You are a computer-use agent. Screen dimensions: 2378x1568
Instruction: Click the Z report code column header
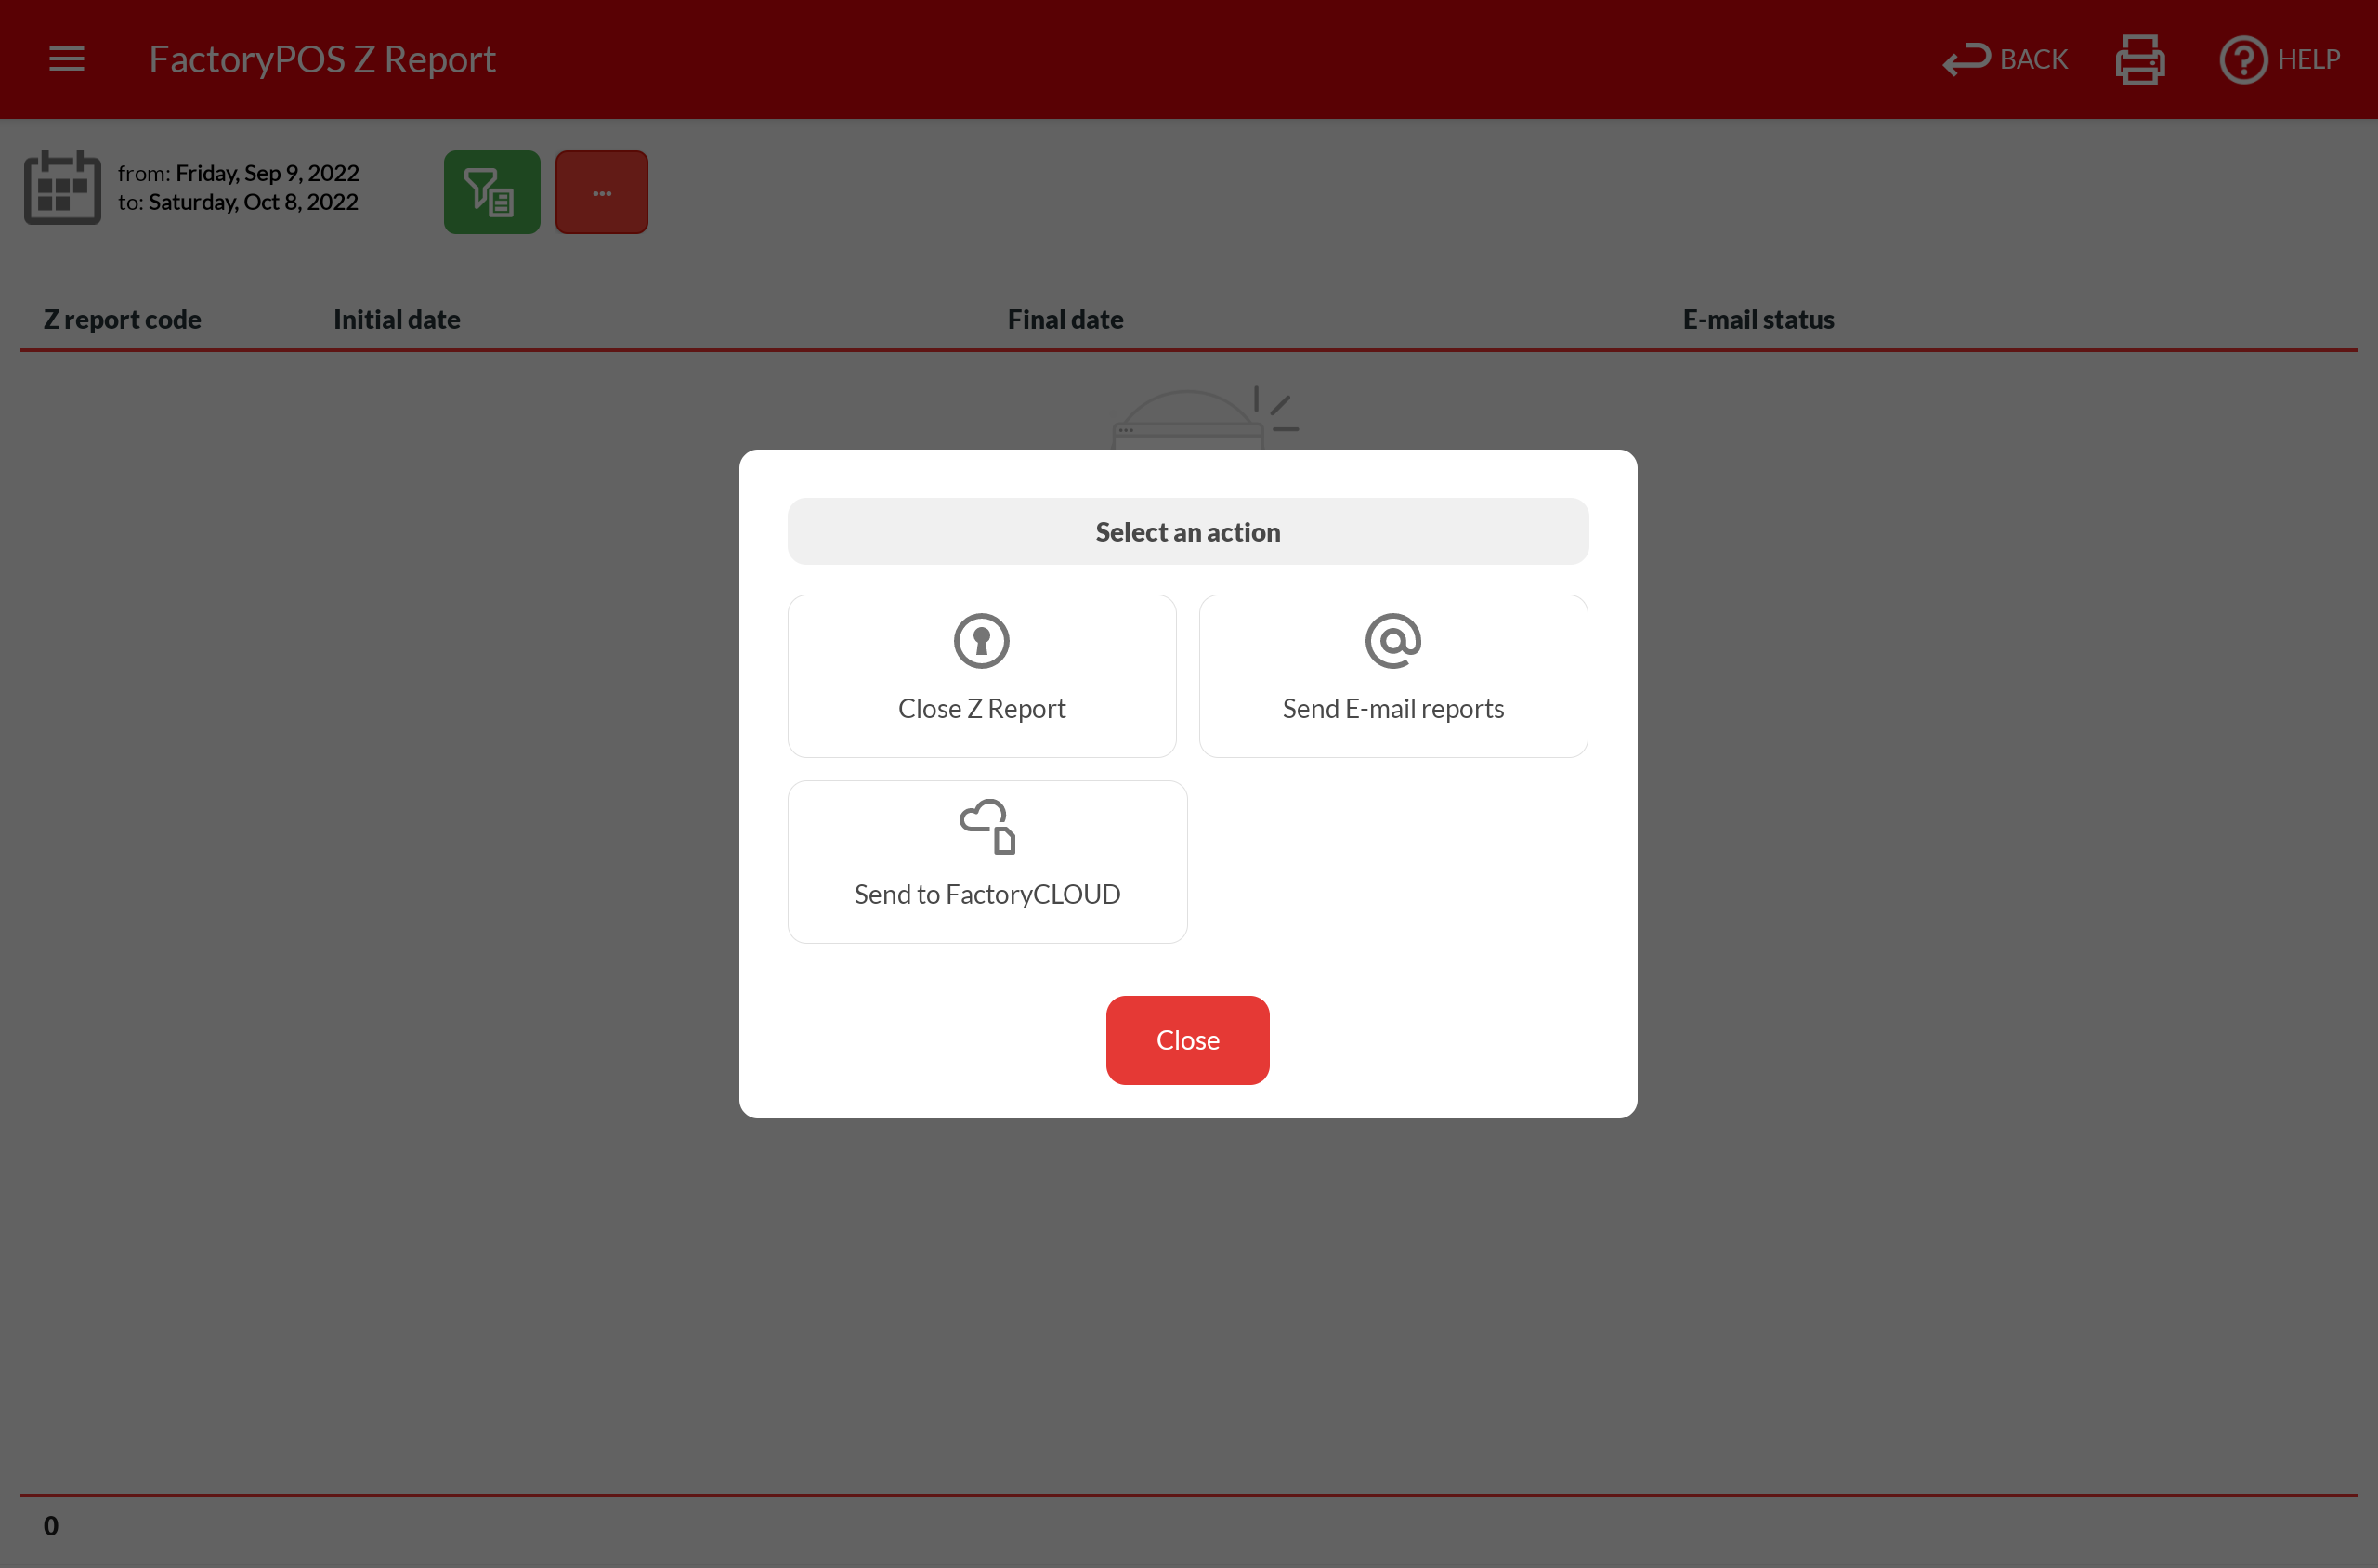coord(122,319)
